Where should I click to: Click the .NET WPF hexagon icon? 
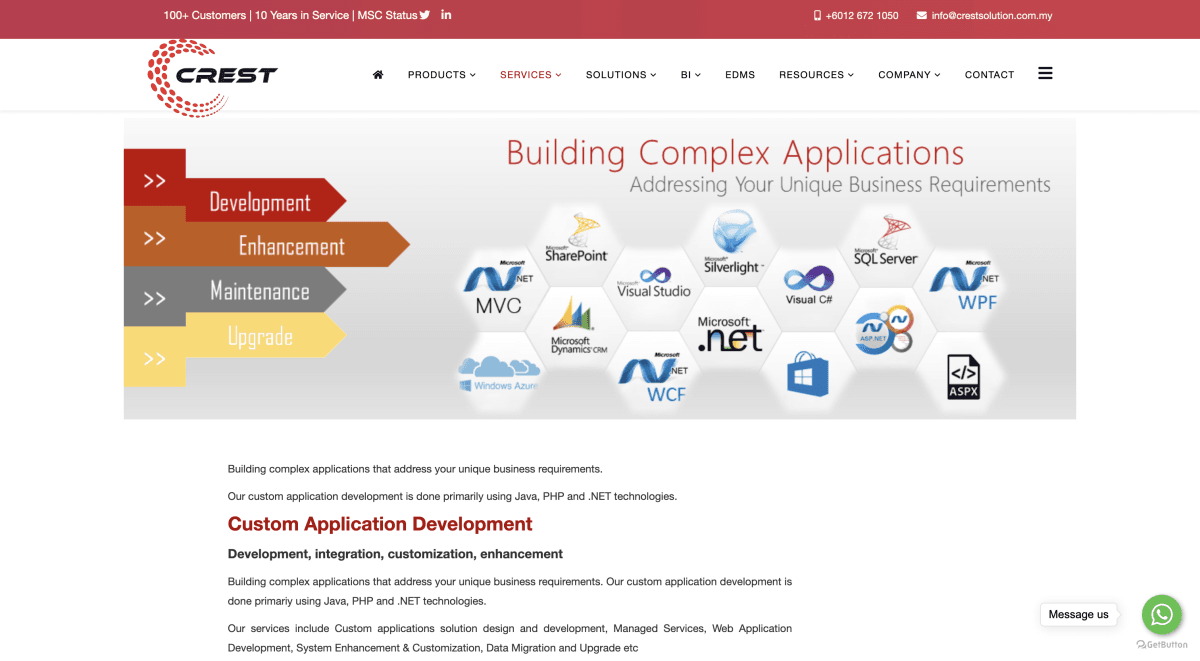964,286
